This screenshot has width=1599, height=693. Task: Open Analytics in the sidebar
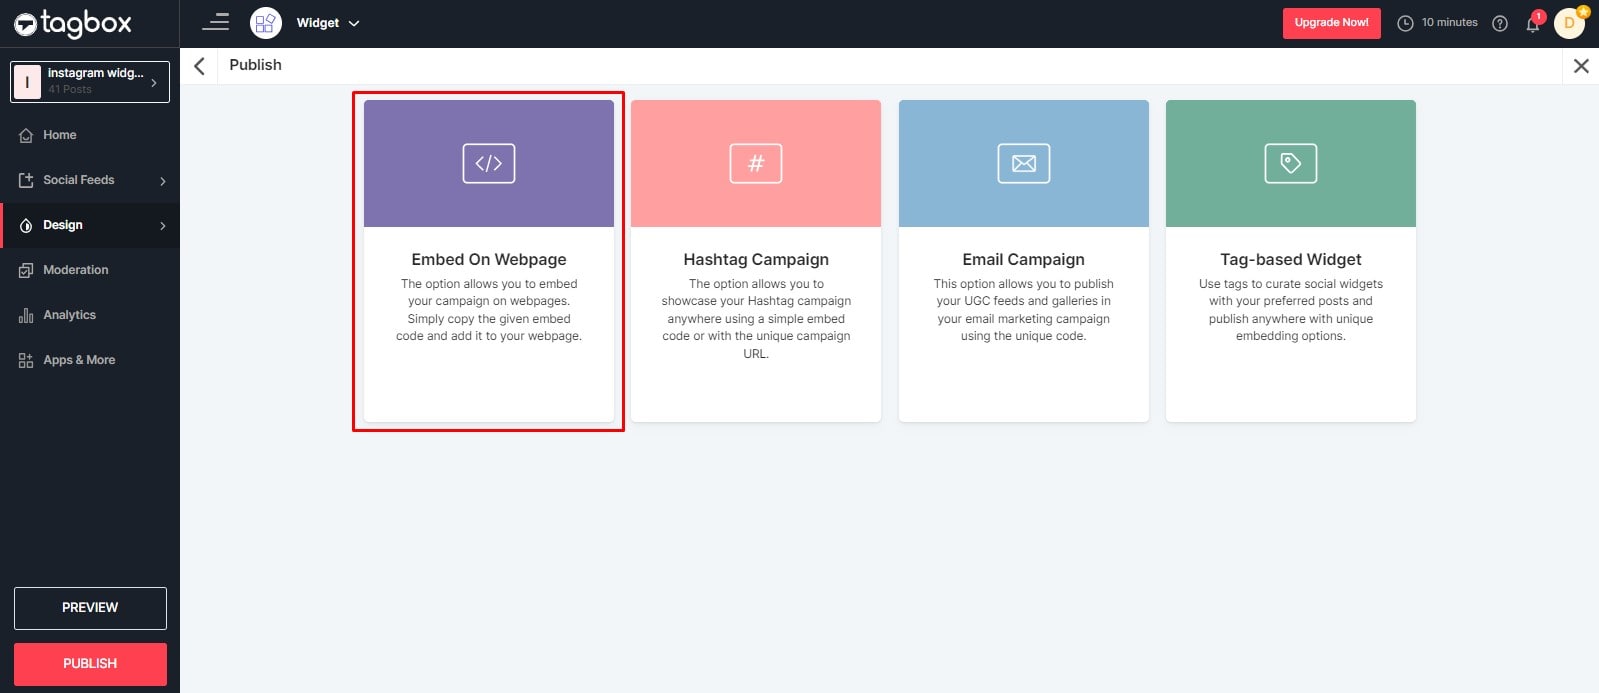(69, 315)
